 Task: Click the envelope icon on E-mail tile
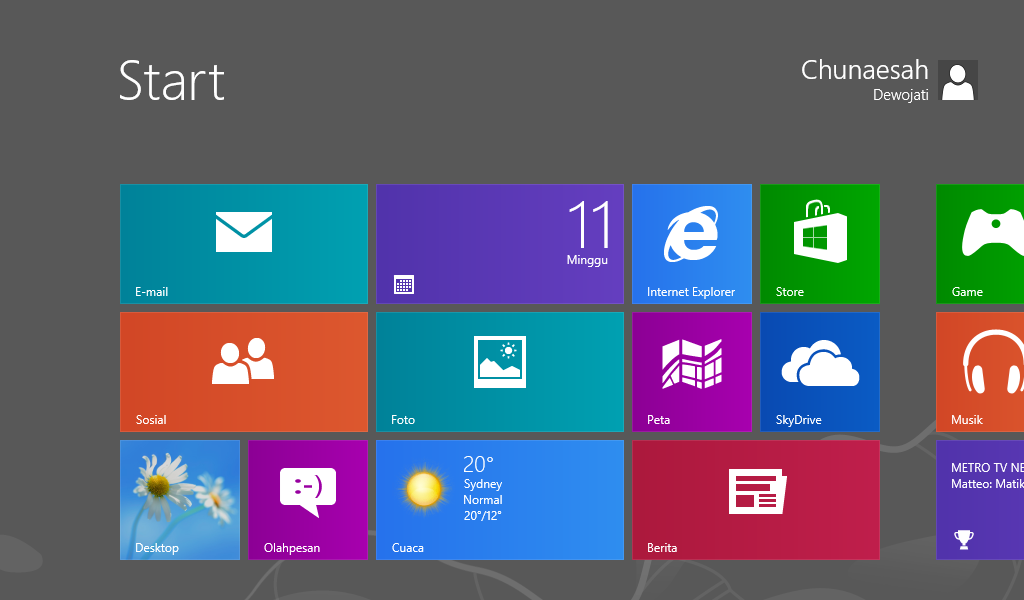[244, 232]
